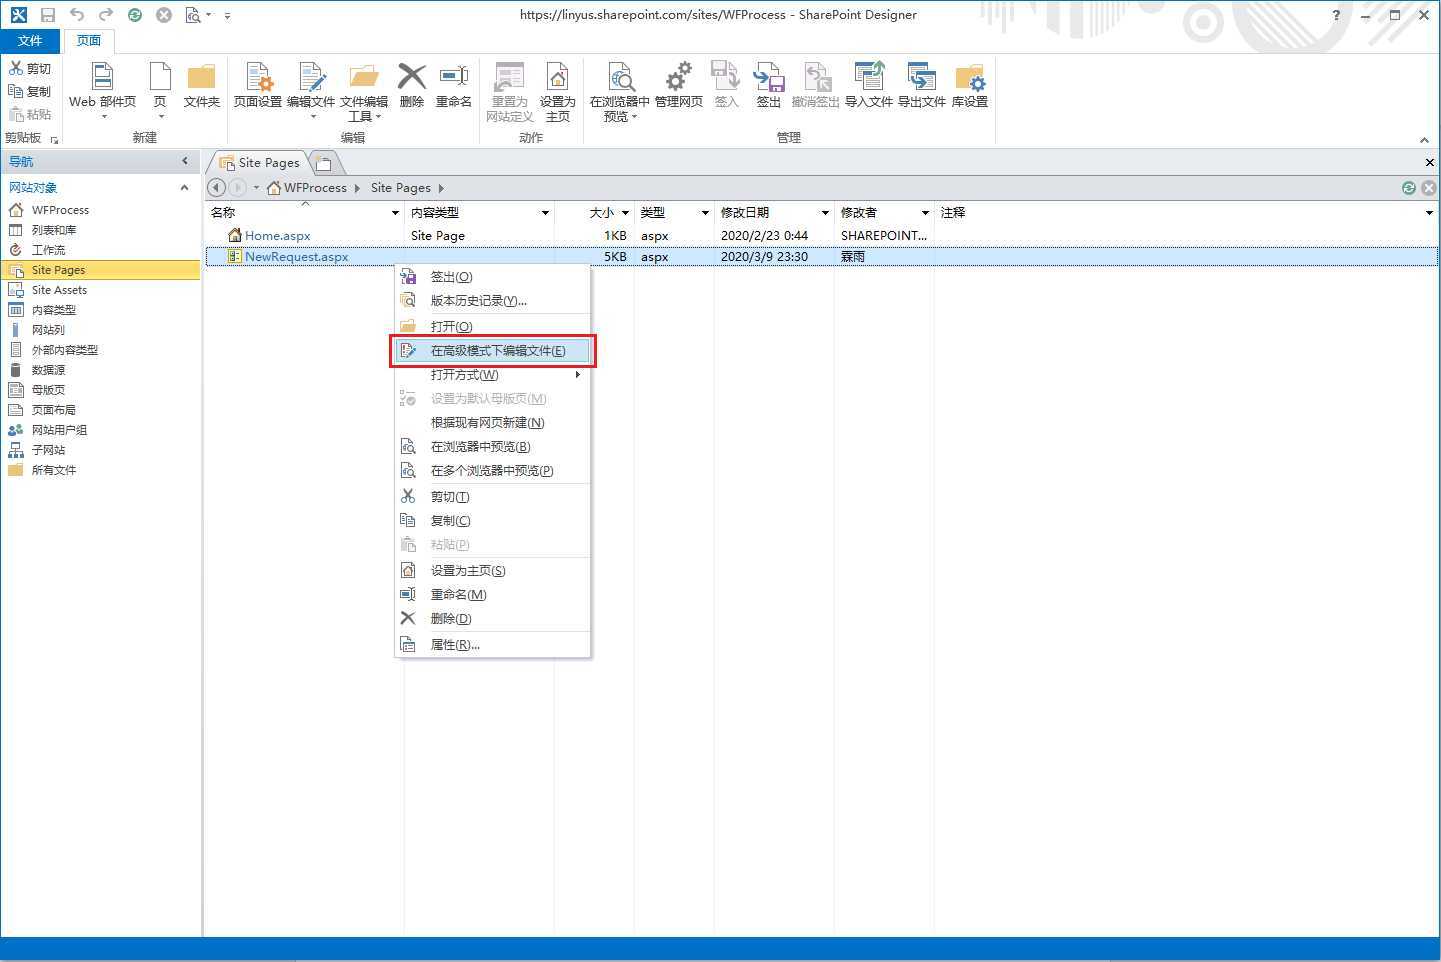Choose 签出(O) in context menu
1441x962 pixels.
(x=492, y=277)
